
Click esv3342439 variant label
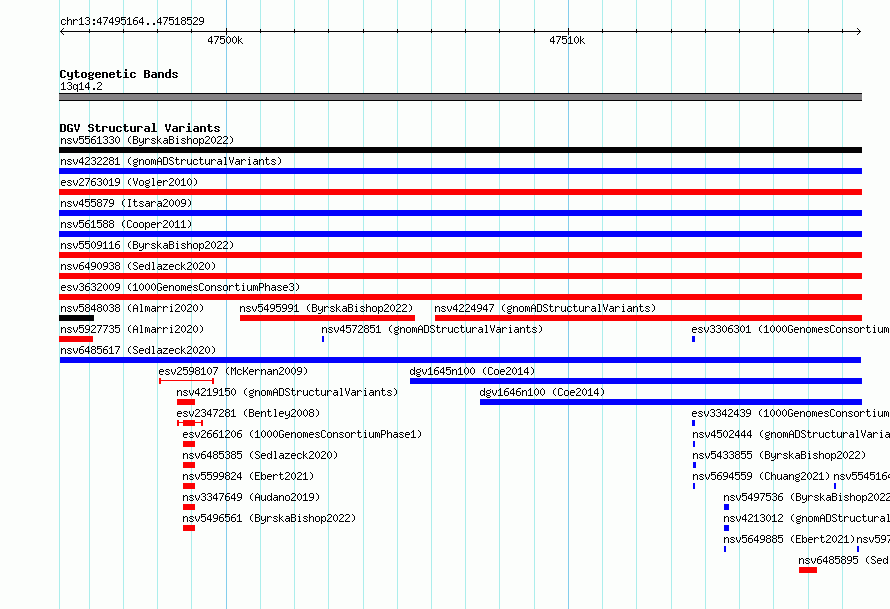790,413
